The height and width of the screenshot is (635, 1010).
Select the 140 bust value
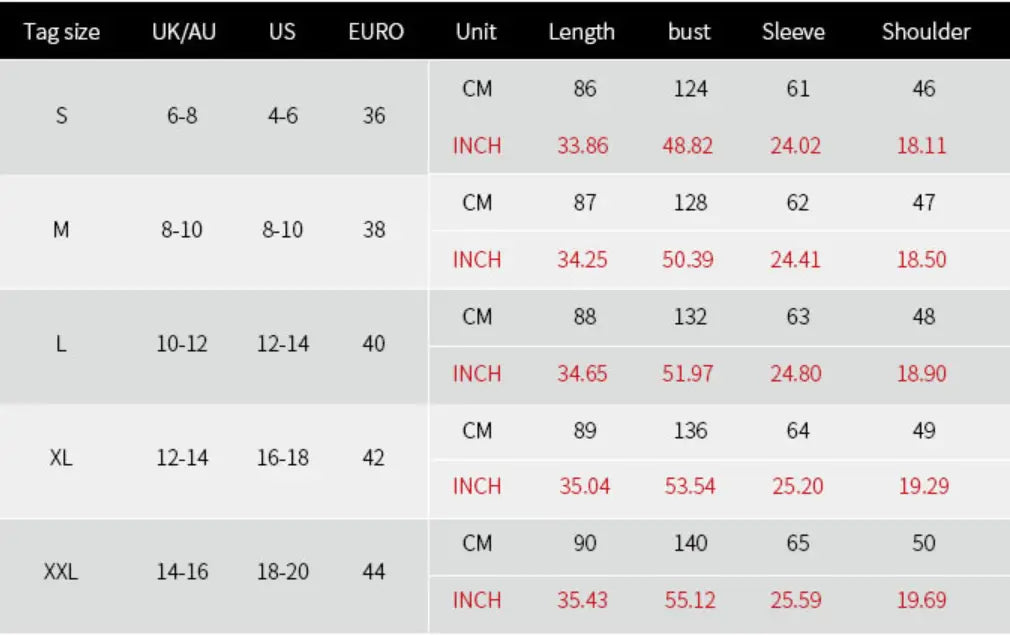(x=691, y=543)
